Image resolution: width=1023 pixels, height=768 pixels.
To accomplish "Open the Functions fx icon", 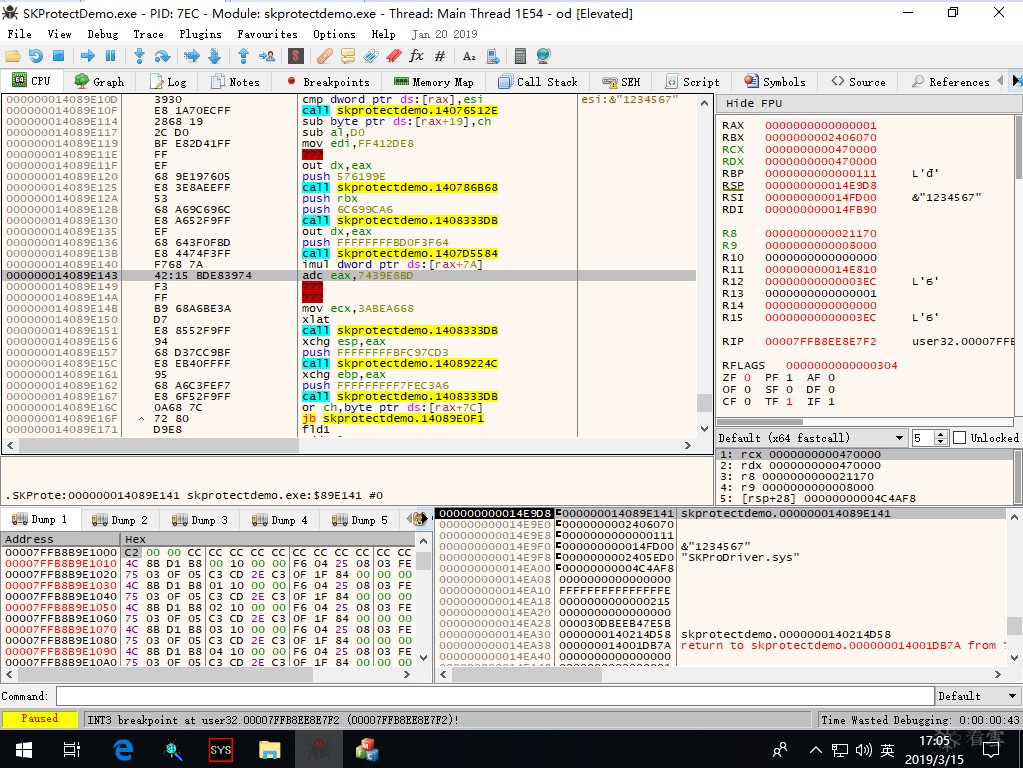I will coord(416,57).
